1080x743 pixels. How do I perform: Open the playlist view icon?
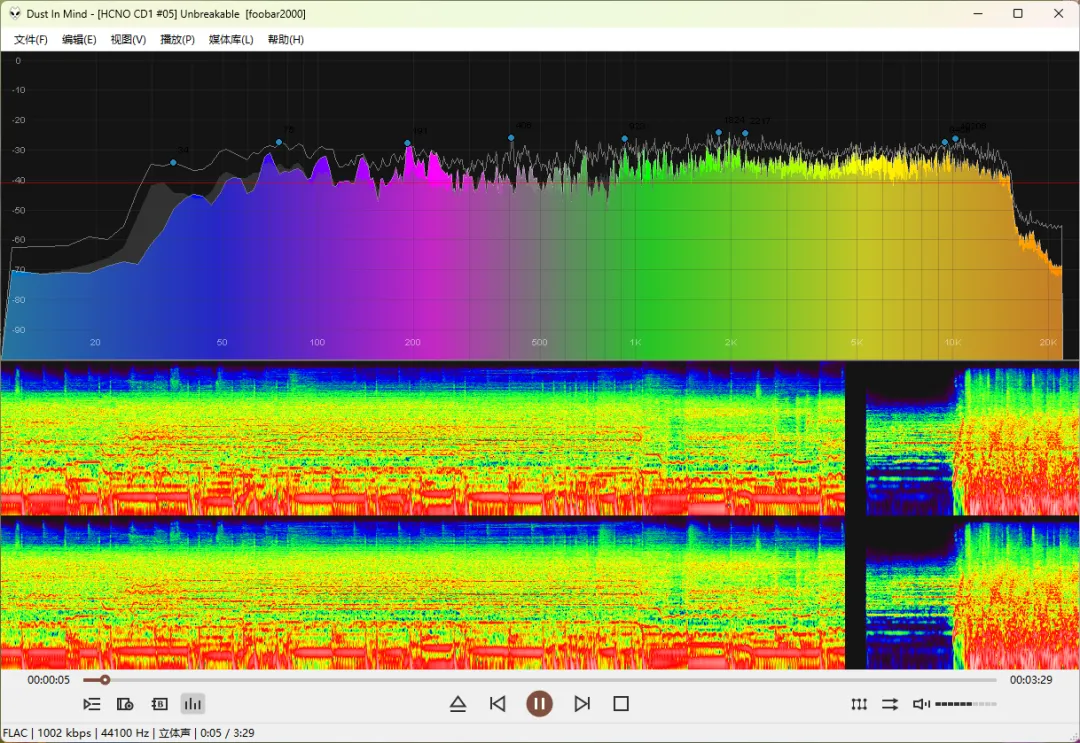[x=92, y=704]
